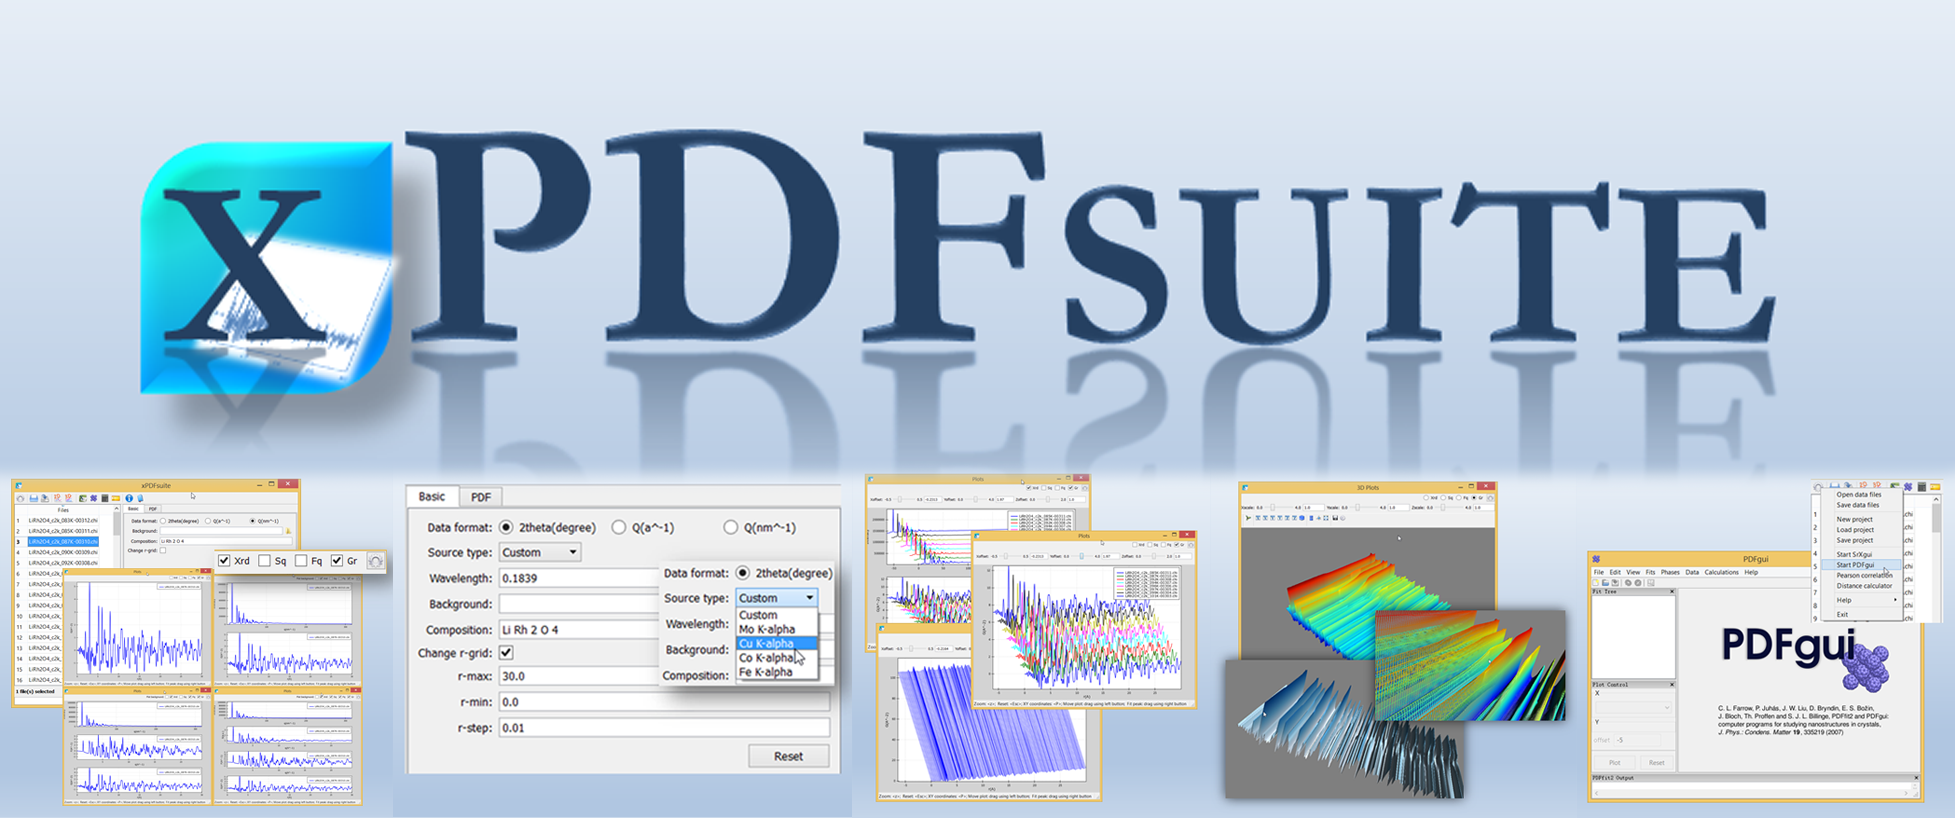Click the home icon in xPDFsuite toolbar
Image resolution: width=1955 pixels, height=818 pixels.
pos(20,498)
